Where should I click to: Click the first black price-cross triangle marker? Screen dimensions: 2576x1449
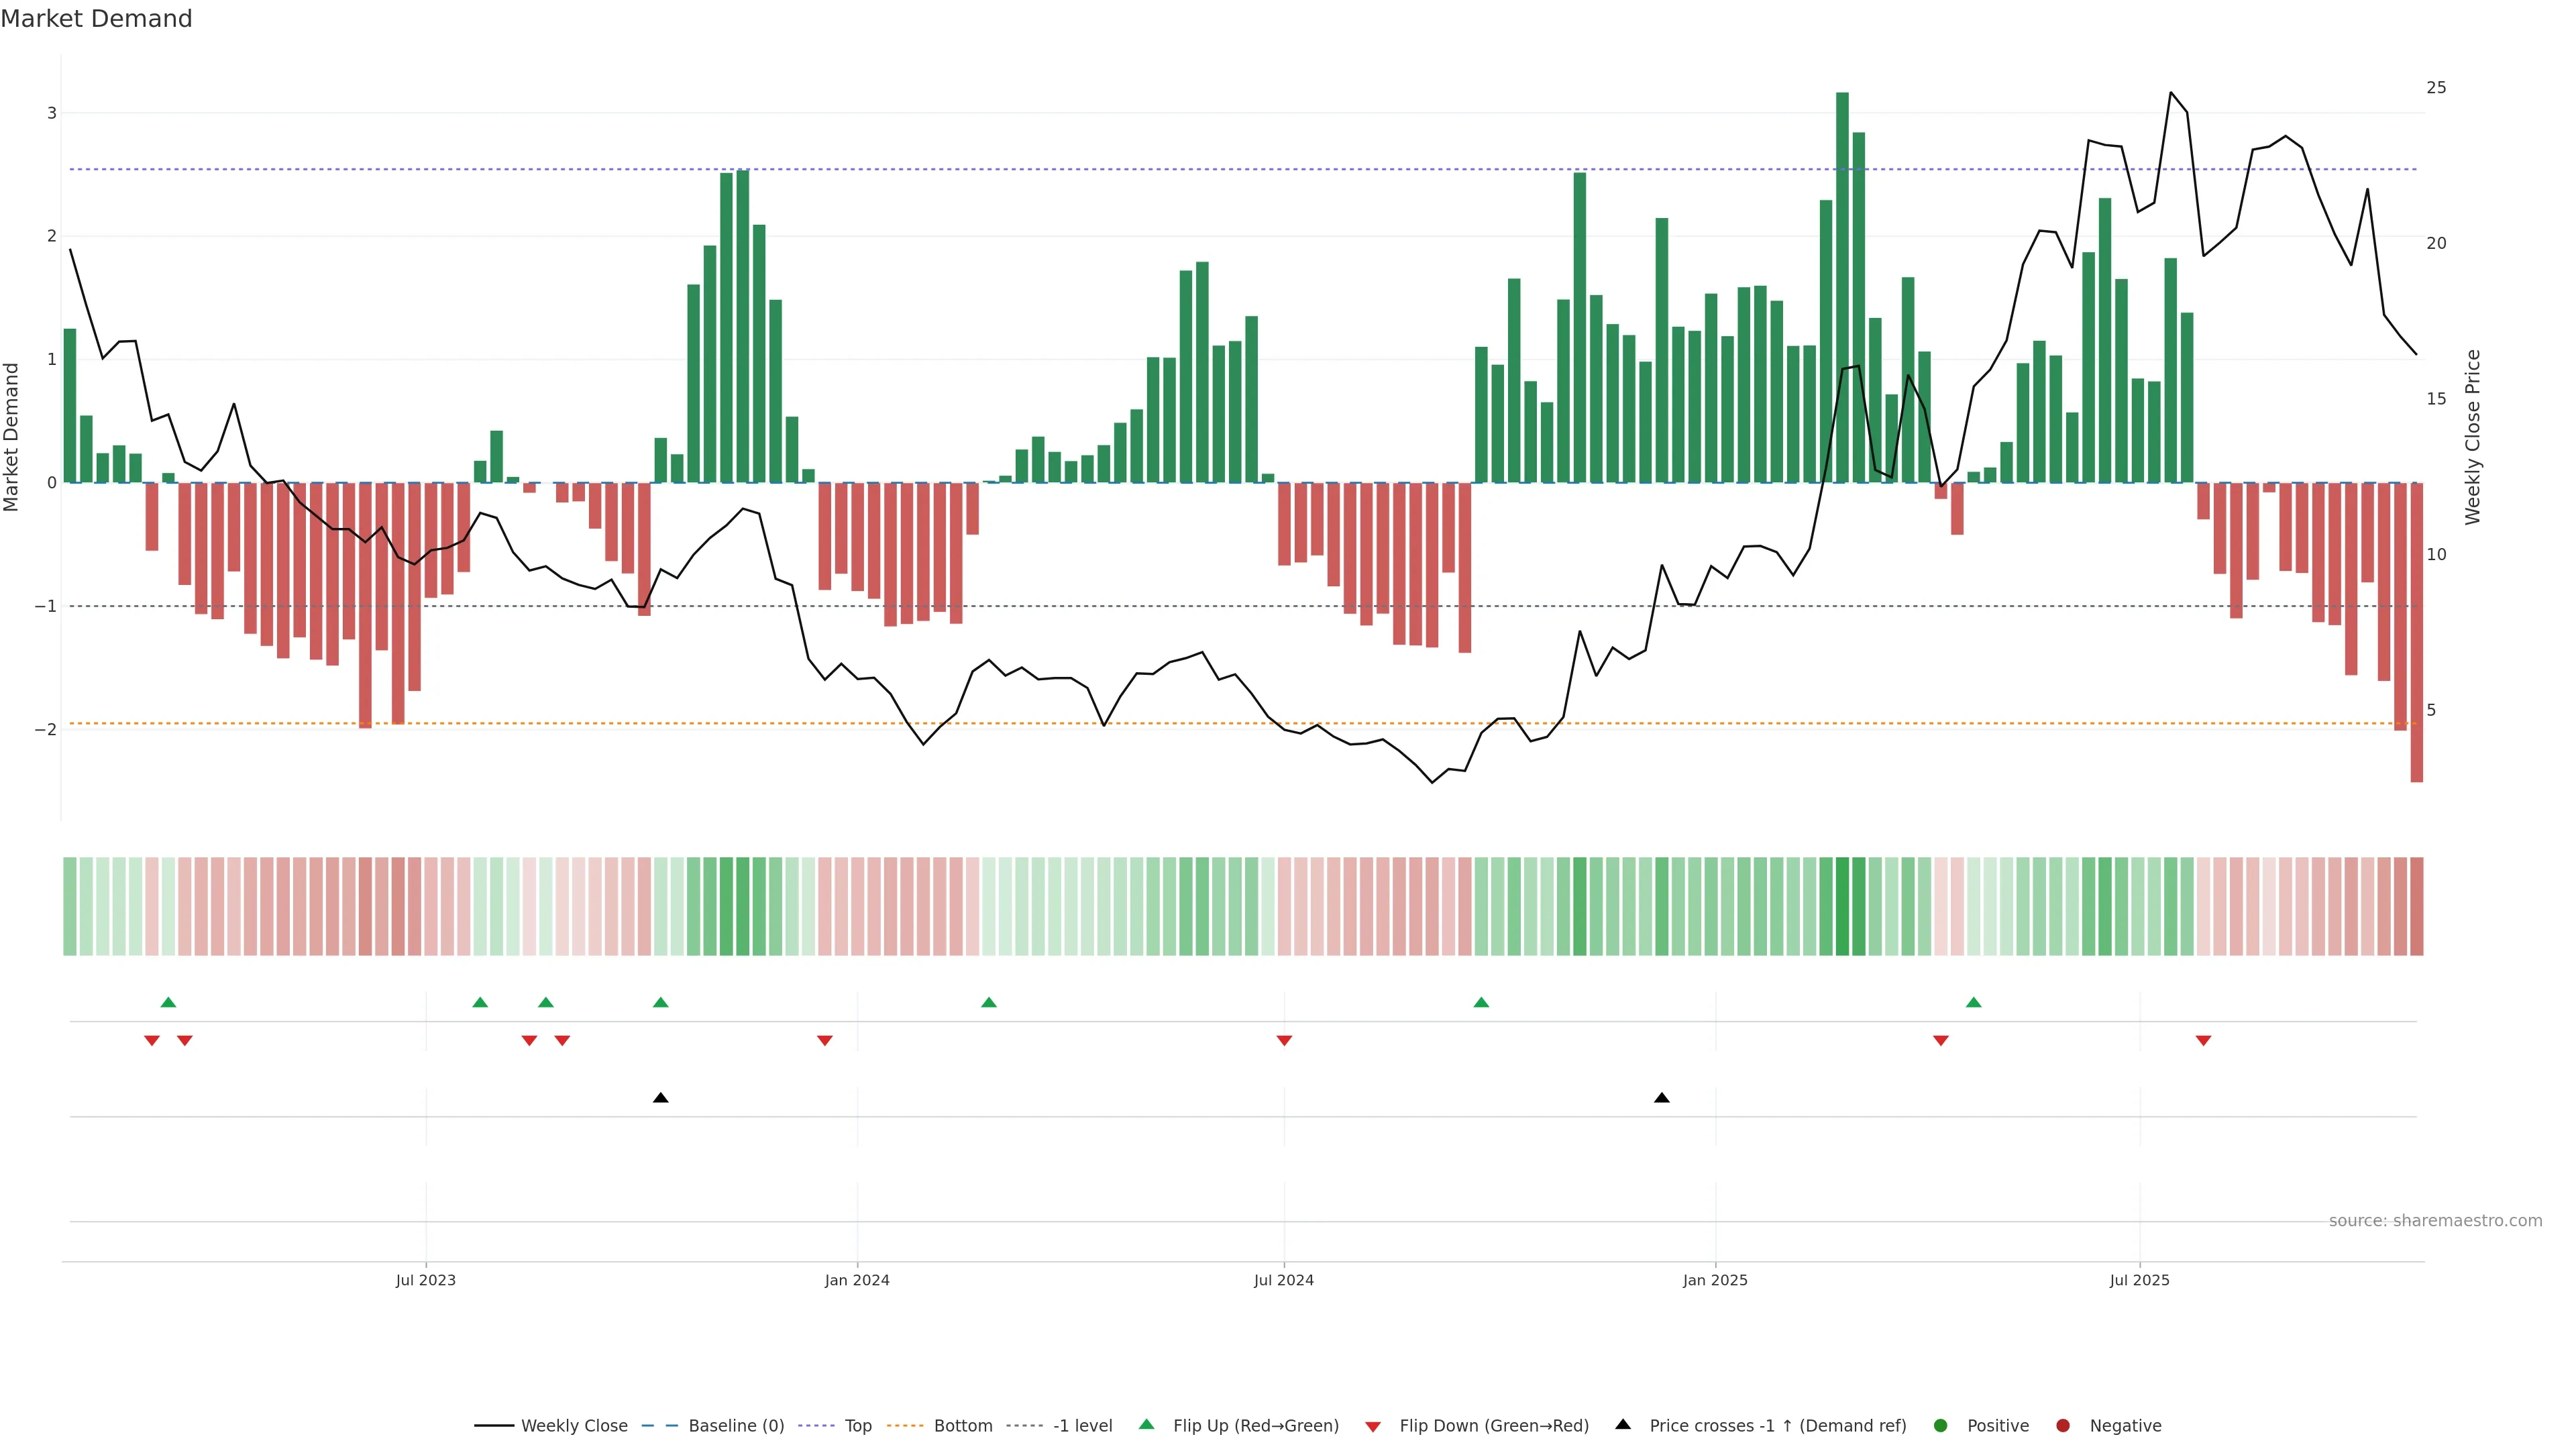tap(660, 1098)
